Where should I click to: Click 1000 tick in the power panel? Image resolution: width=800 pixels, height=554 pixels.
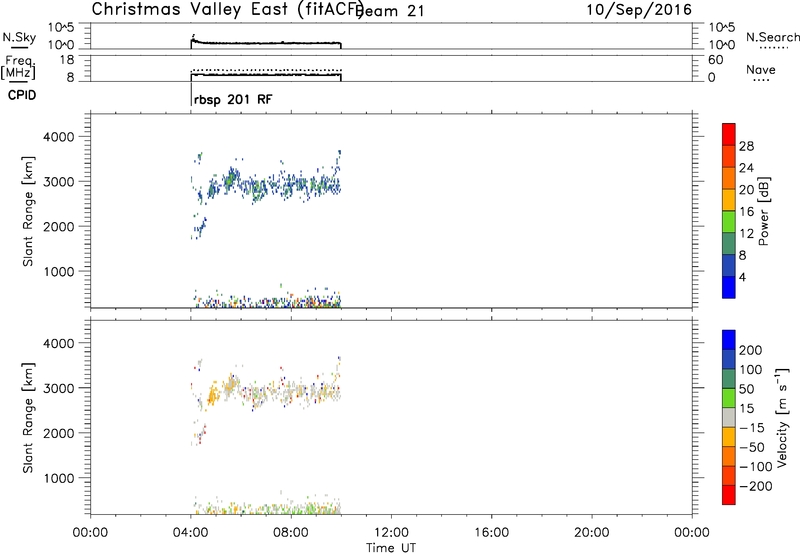pyautogui.click(x=59, y=271)
